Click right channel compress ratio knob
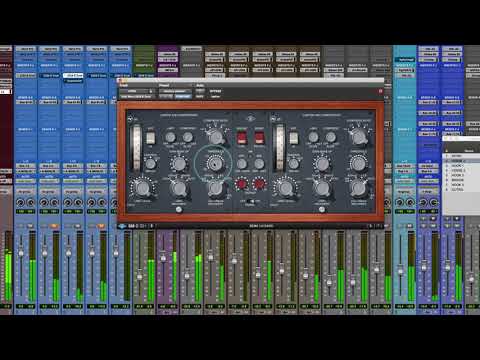 click(x=358, y=137)
